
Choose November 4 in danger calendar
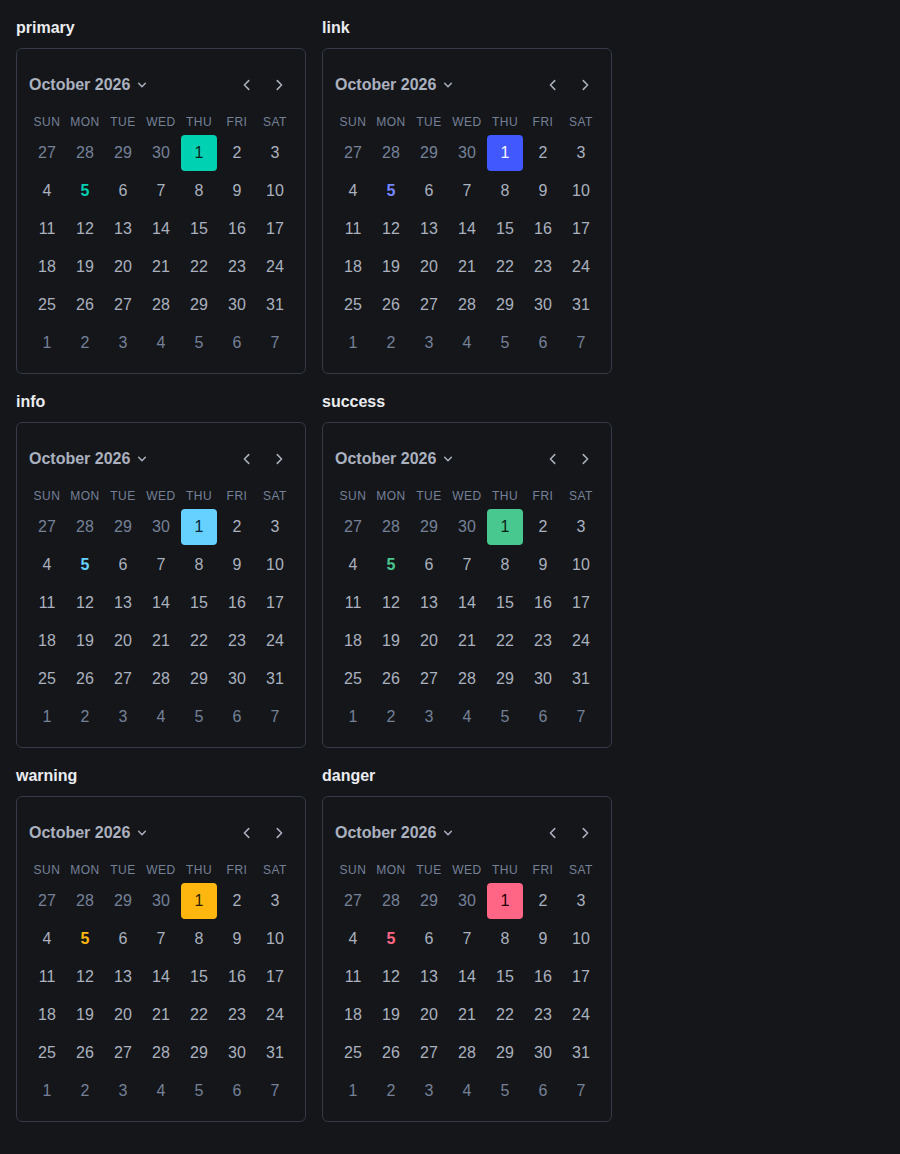point(467,1090)
